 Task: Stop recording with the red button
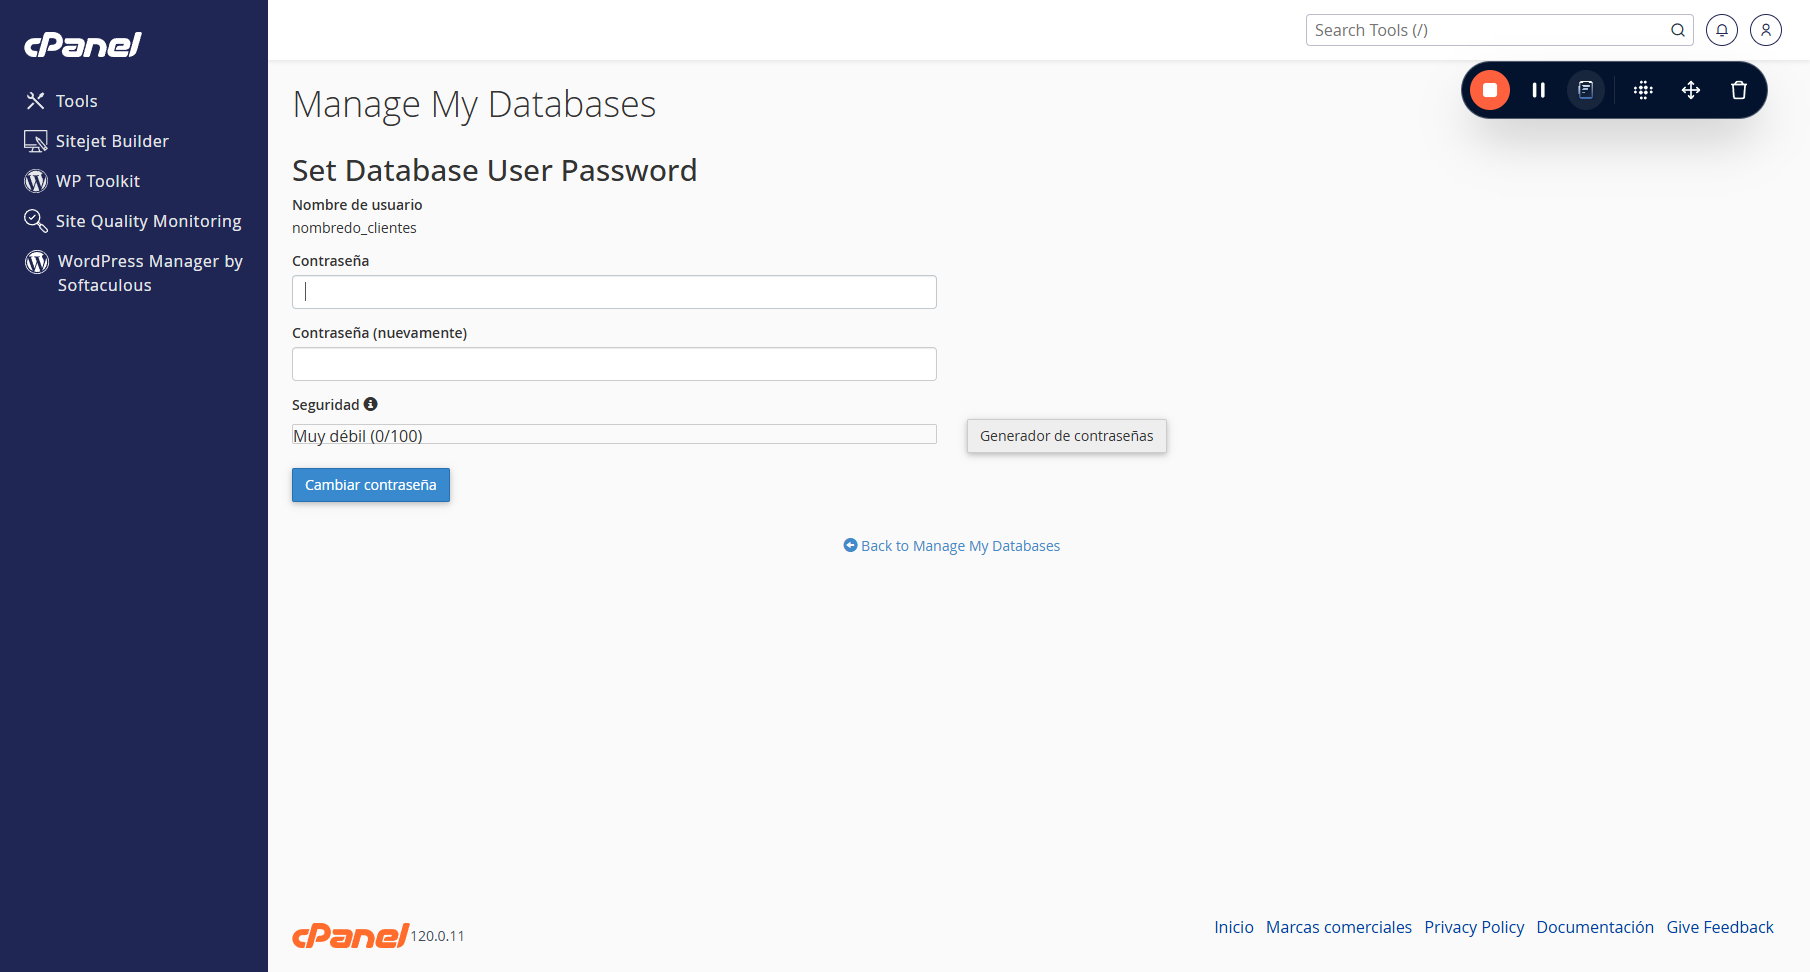click(1490, 90)
